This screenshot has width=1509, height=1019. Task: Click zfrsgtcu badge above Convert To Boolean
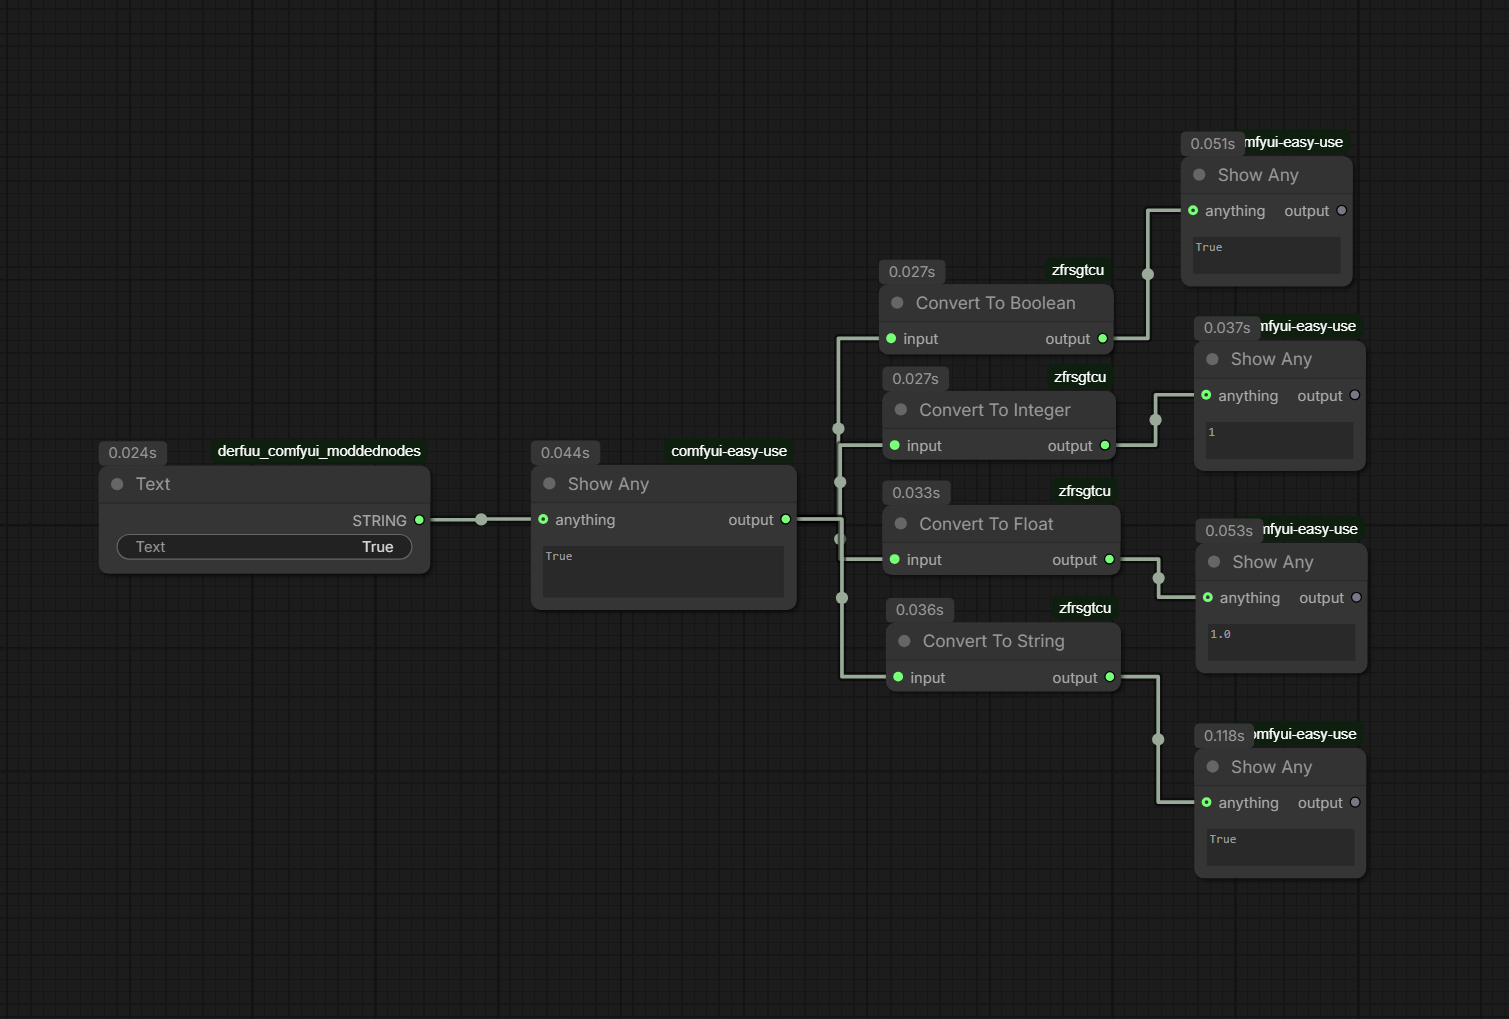(1078, 270)
